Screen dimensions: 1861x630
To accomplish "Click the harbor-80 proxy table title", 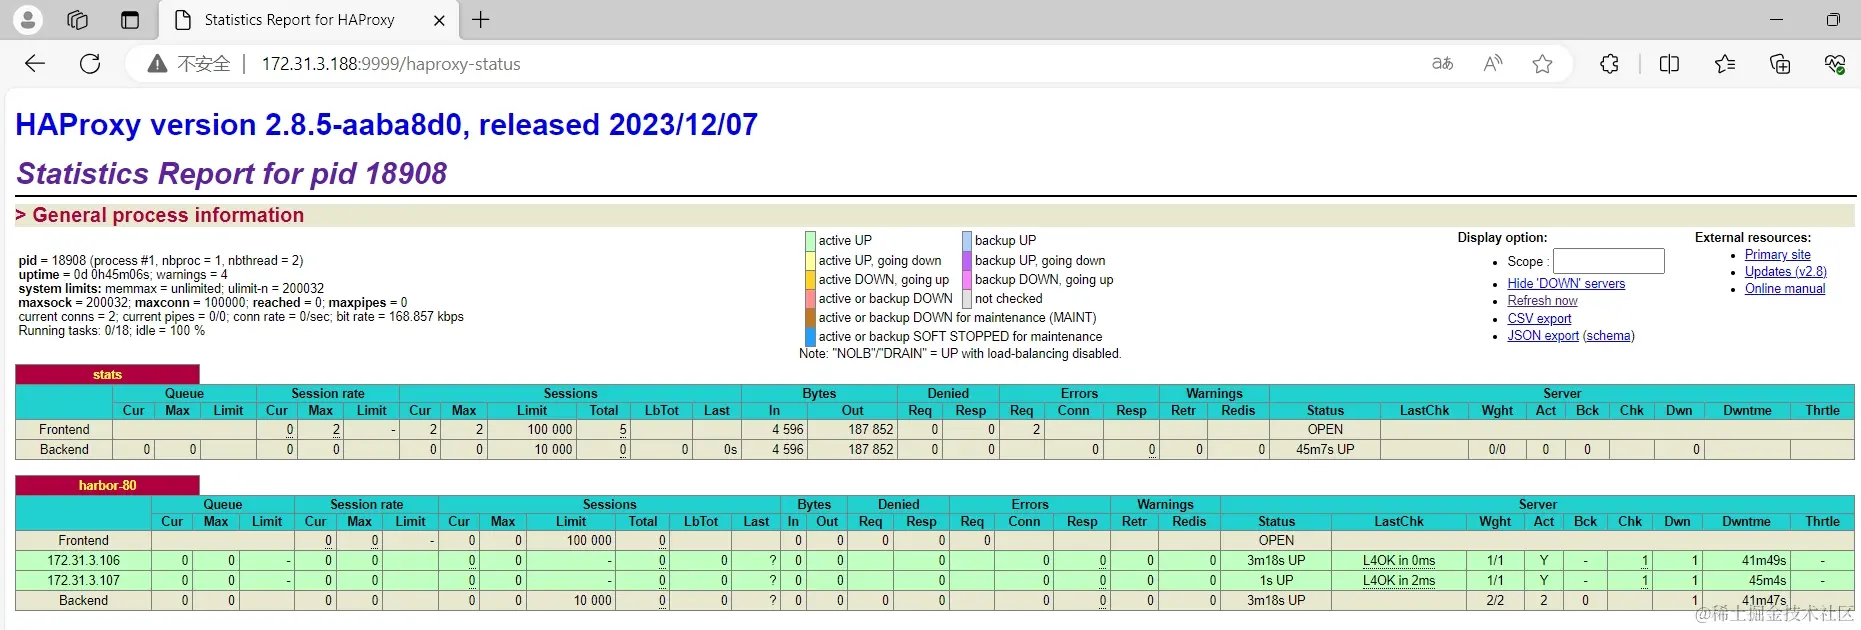I will 107,485.
